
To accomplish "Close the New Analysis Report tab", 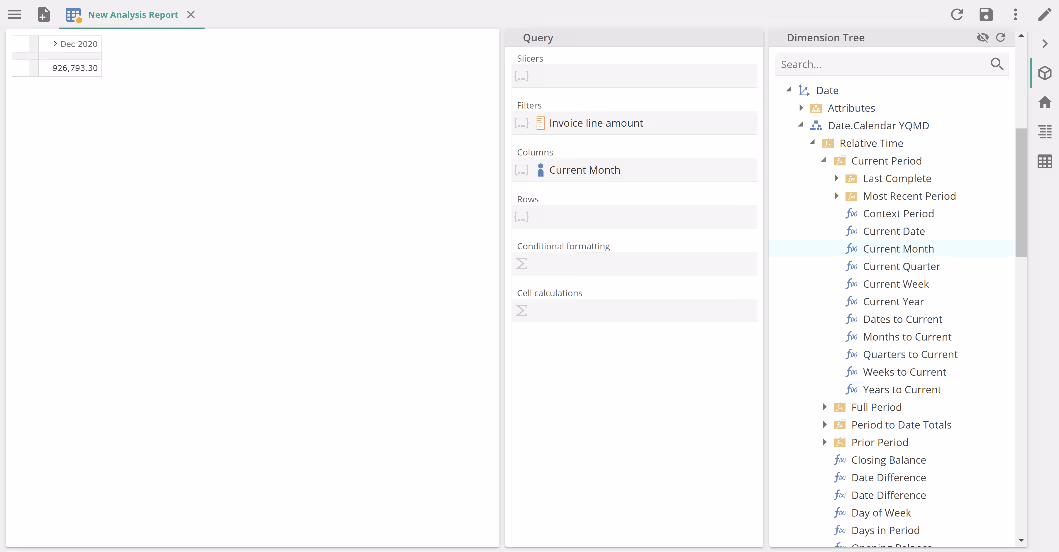I will (x=191, y=15).
